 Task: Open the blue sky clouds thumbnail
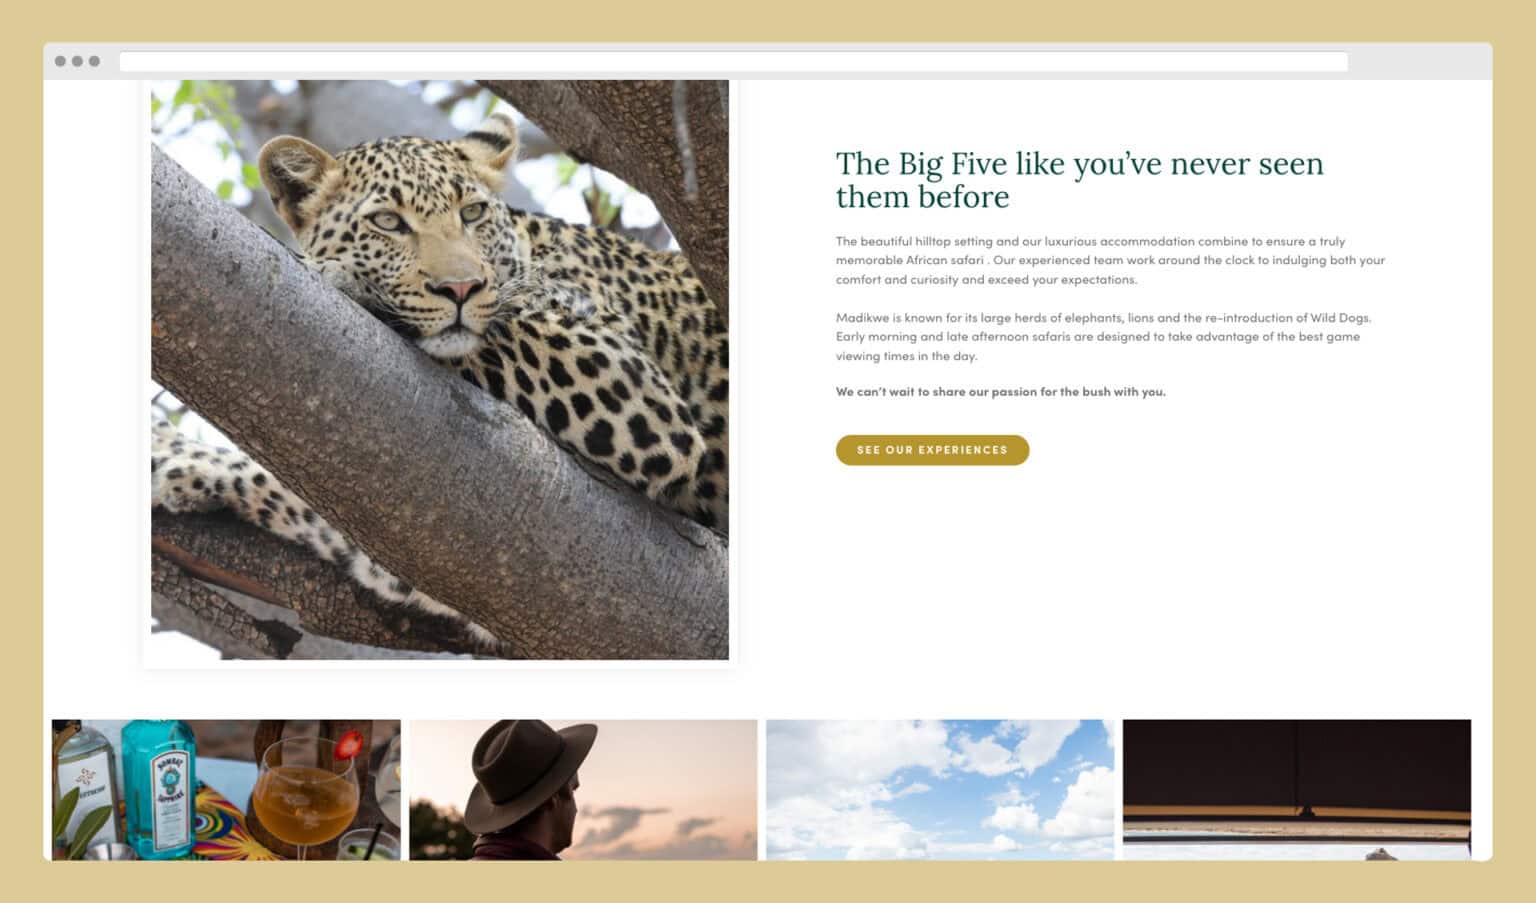point(940,790)
